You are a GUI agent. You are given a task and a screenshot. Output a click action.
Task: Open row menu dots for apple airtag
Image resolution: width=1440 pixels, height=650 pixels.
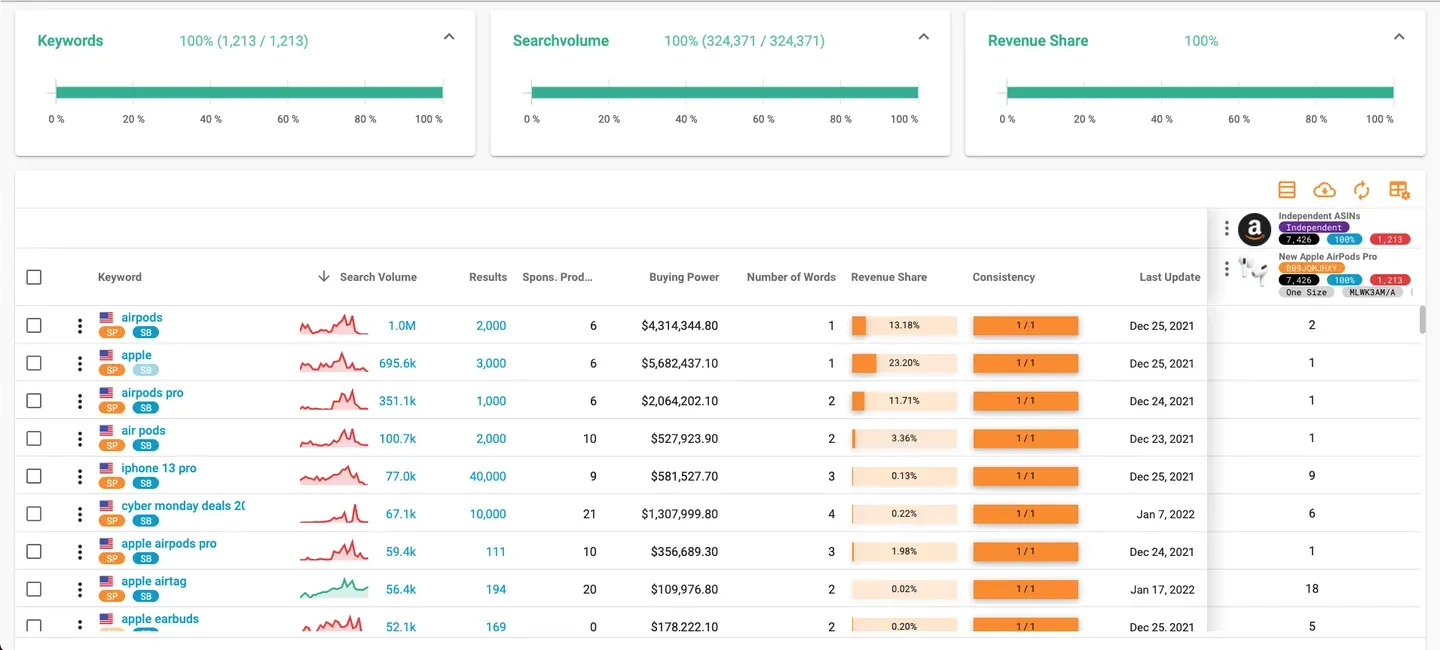point(80,590)
